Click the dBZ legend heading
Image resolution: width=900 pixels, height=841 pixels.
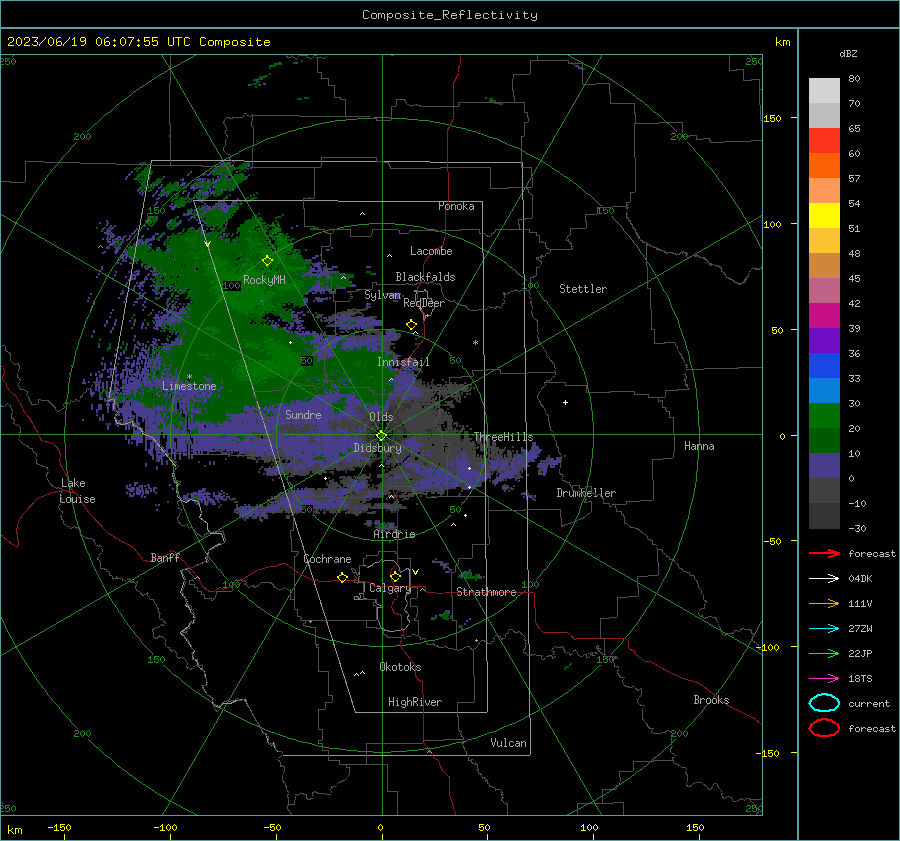click(x=848, y=53)
